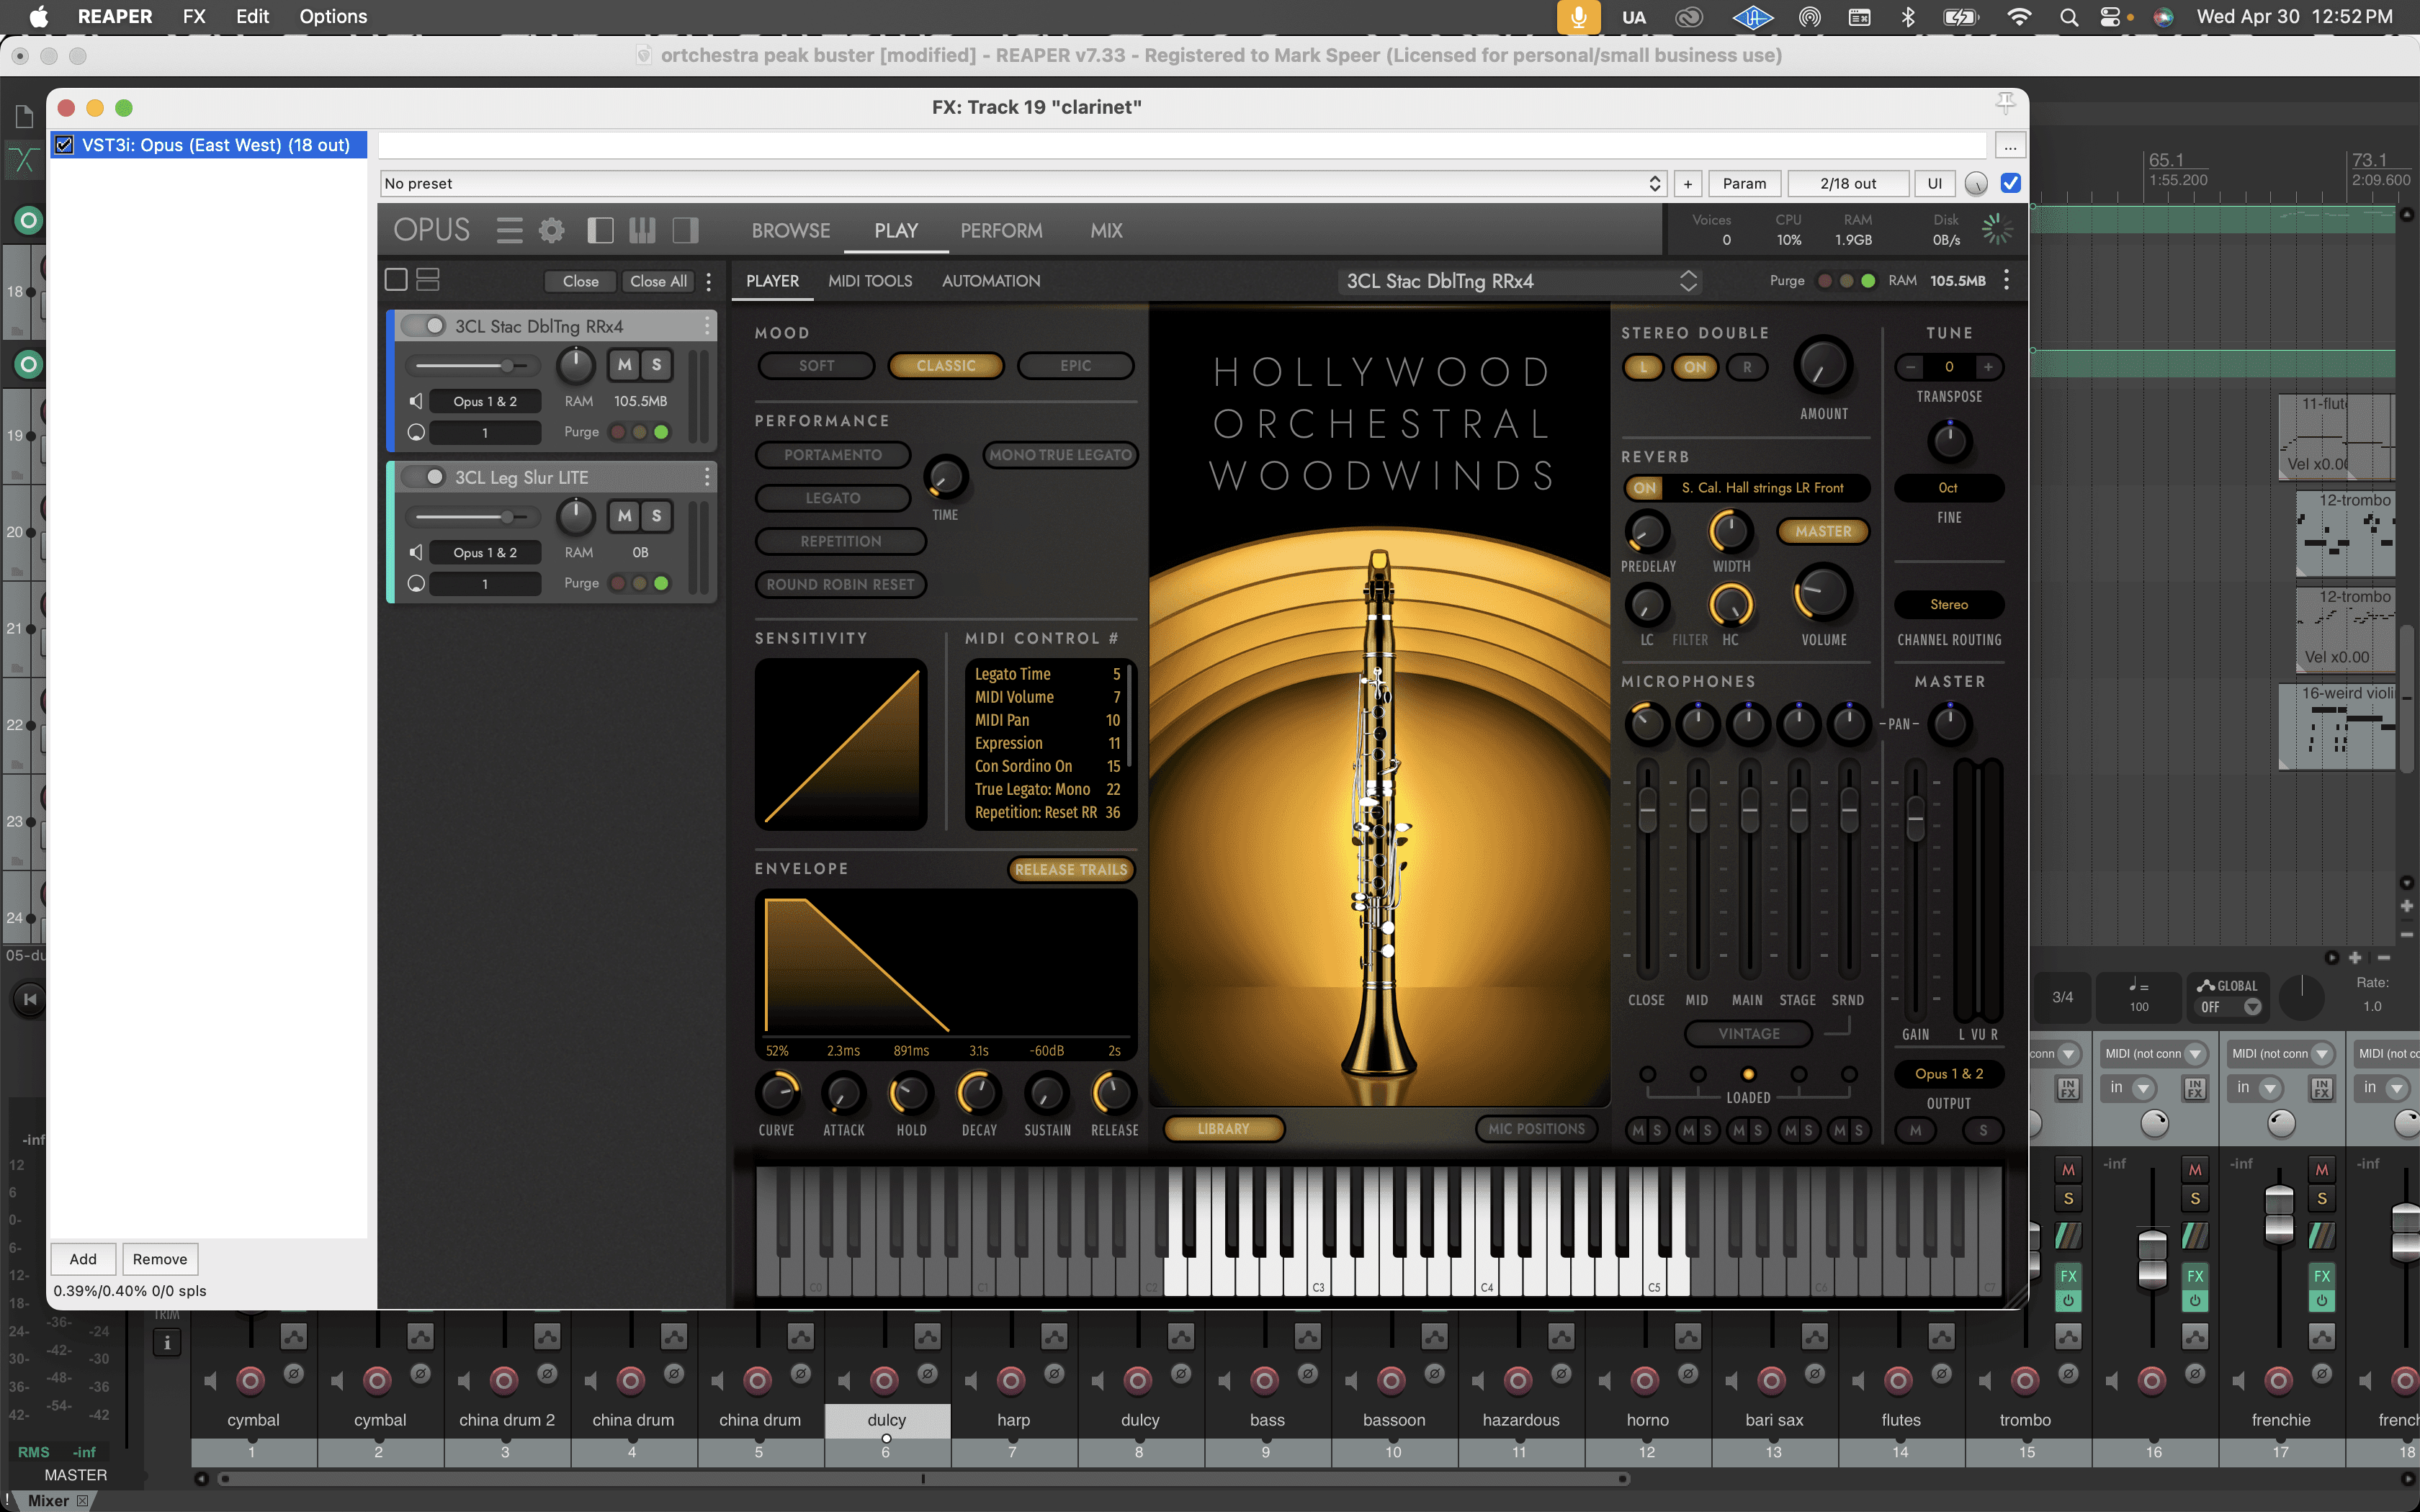Open the AUTOMATION tab
Viewport: 2420px width, 1512px height.
[x=991, y=281]
